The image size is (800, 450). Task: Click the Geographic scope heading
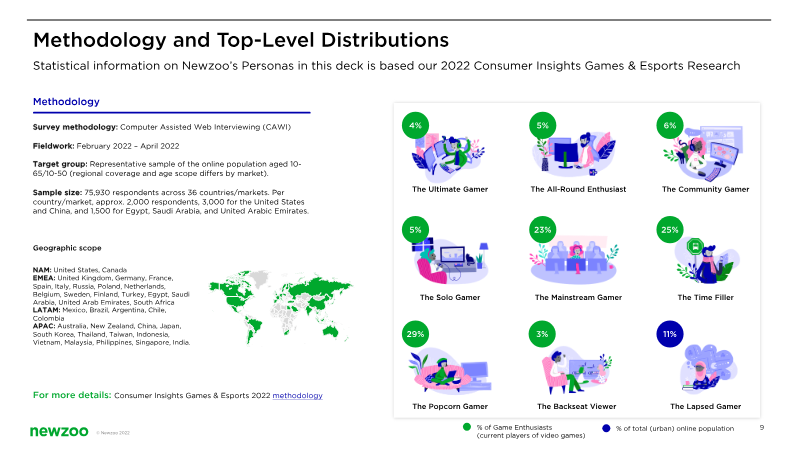point(67,248)
